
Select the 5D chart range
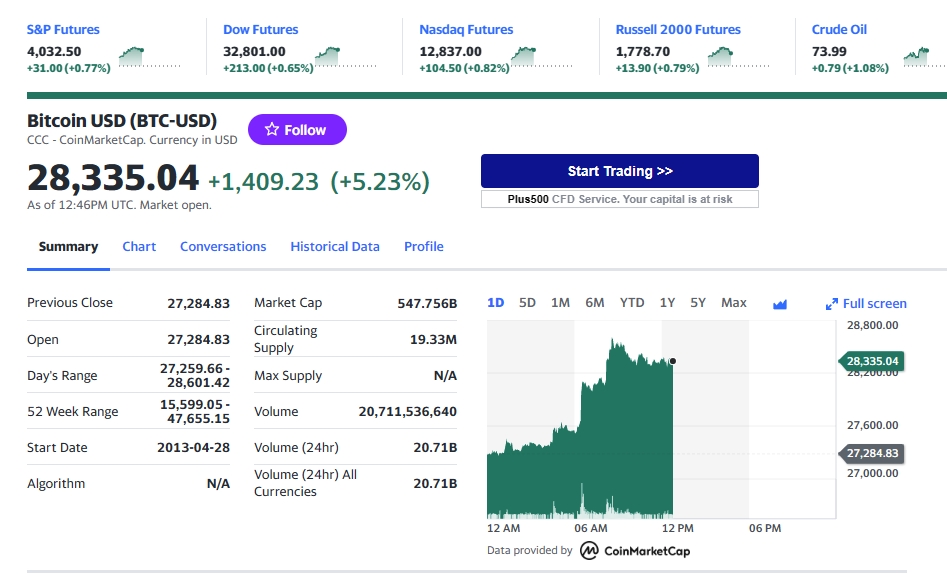(527, 303)
